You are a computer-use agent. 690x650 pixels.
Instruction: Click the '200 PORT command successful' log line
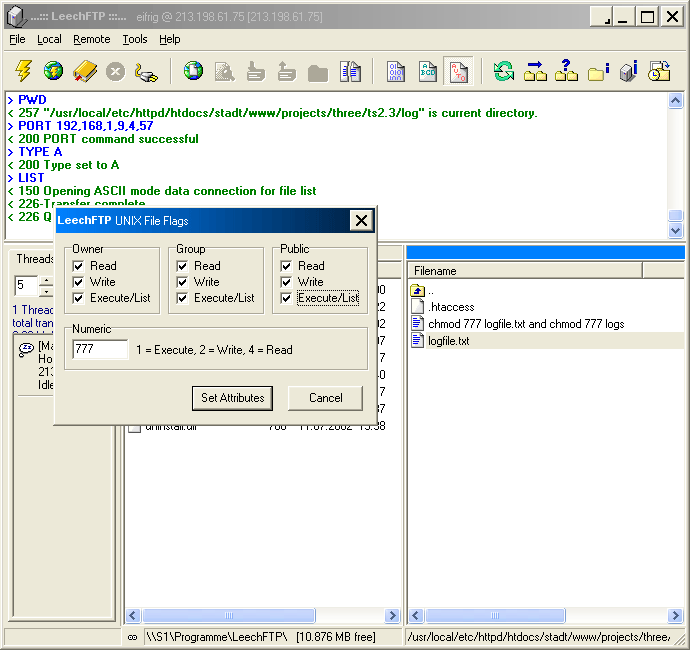click(x=103, y=139)
